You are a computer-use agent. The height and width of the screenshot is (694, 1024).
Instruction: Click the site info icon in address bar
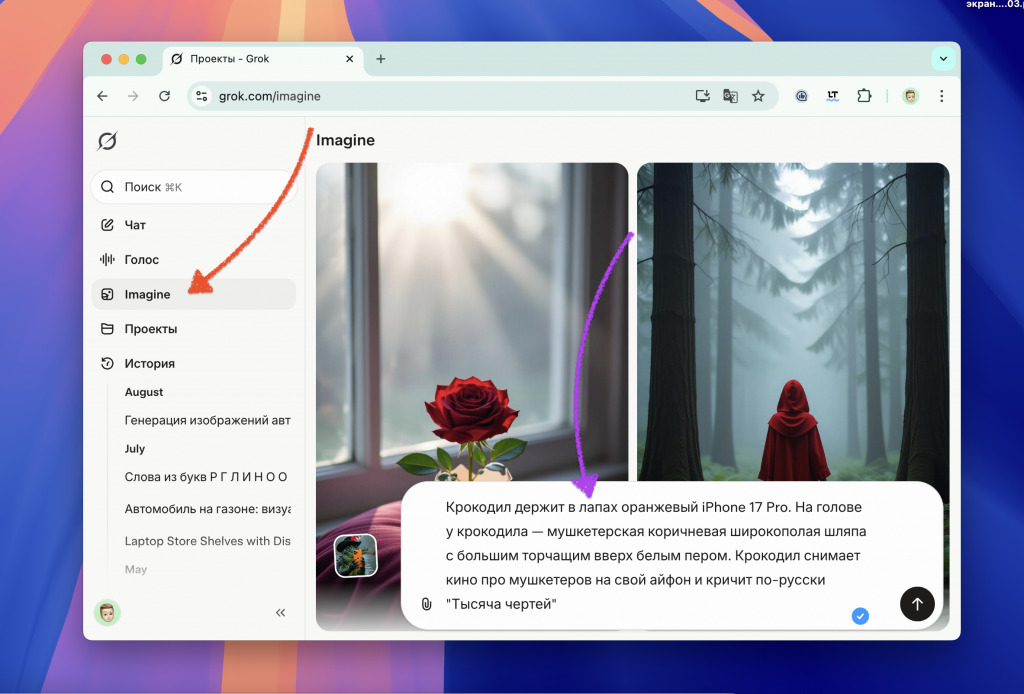tap(202, 97)
